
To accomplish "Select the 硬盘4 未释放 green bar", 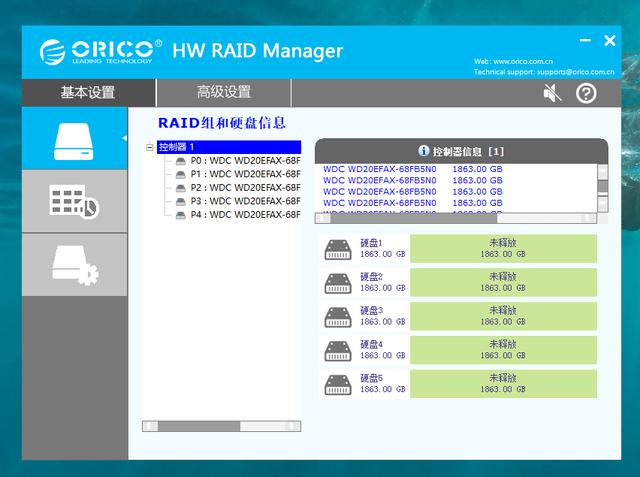I will click(x=503, y=350).
